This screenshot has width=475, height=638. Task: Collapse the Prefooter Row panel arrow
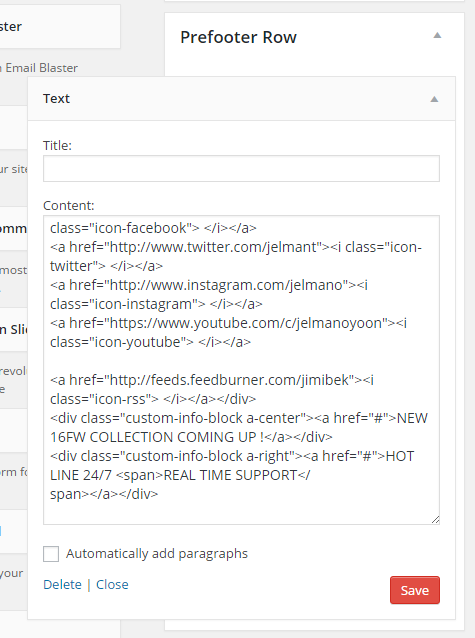[437, 35]
